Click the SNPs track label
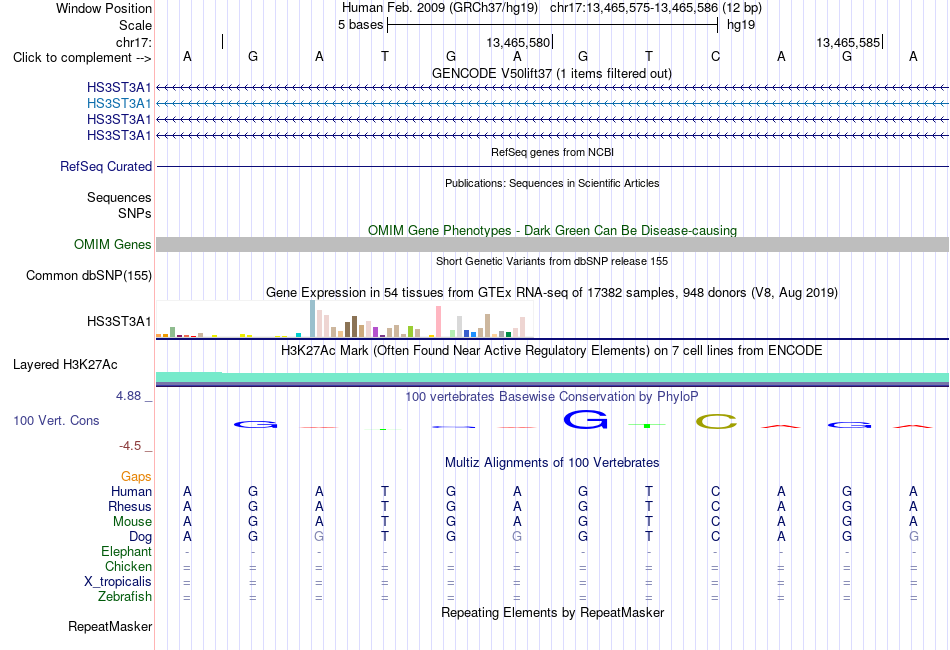 (135, 213)
